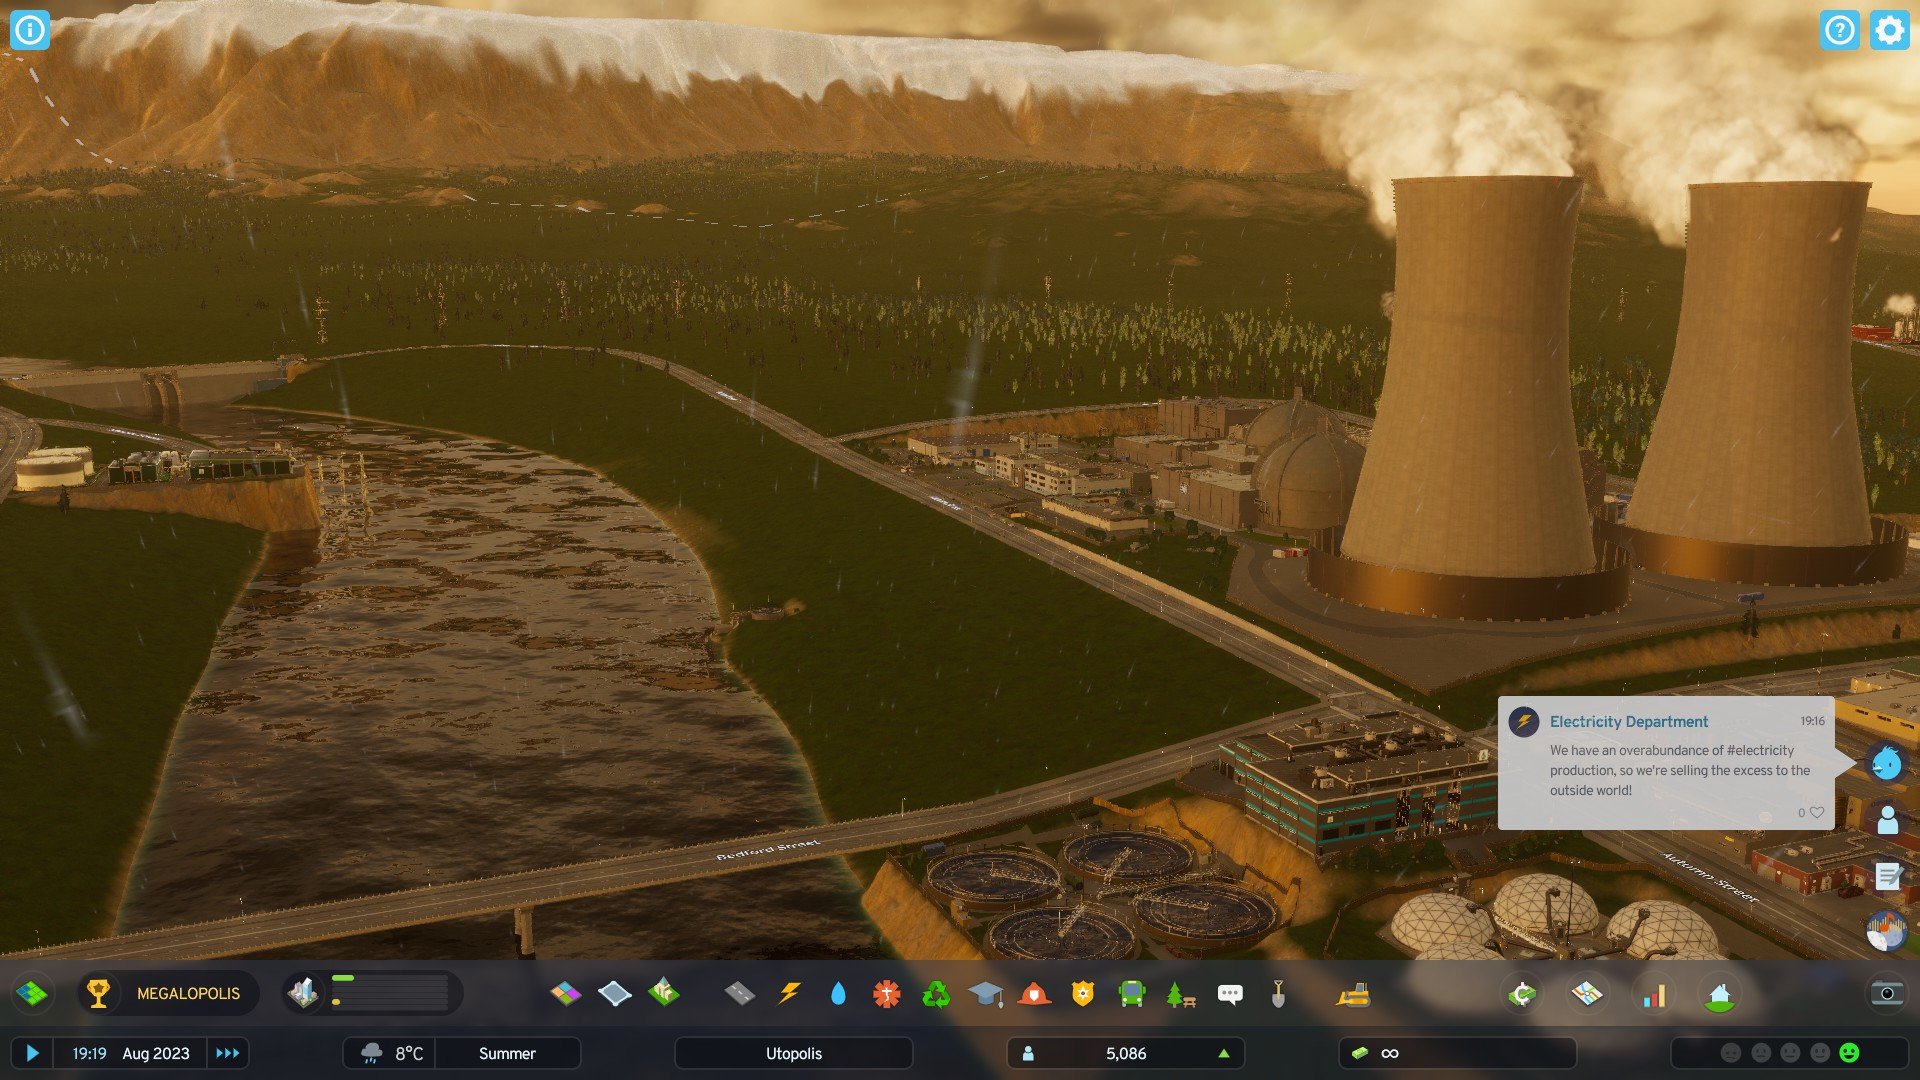Open the Communications menu
The image size is (1920, 1080).
(x=1230, y=993)
